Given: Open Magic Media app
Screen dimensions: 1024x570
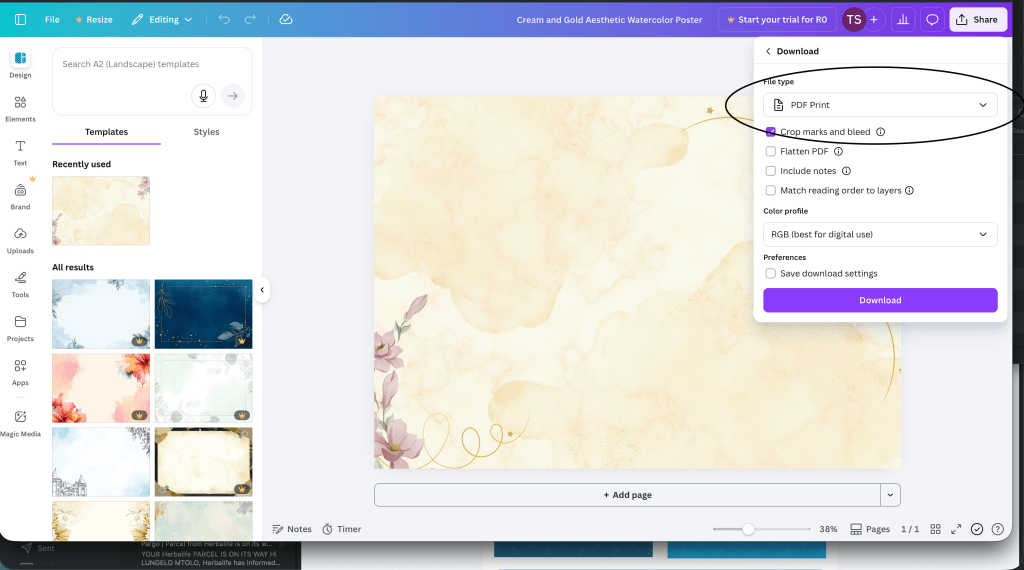Looking at the screenshot, I should pyautogui.click(x=20, y=421).
